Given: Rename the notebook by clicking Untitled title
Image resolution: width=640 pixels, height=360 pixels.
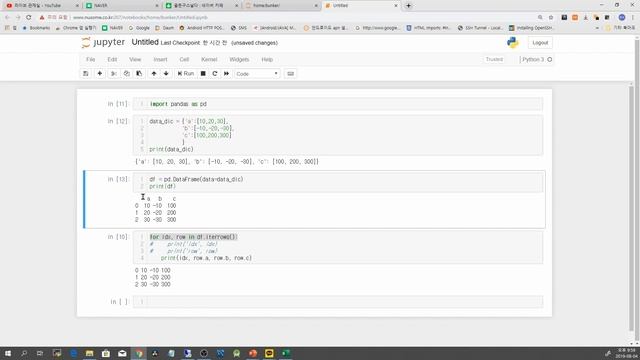Looking at the screenshot, I should pyautogui.click(x=145, y=42).
